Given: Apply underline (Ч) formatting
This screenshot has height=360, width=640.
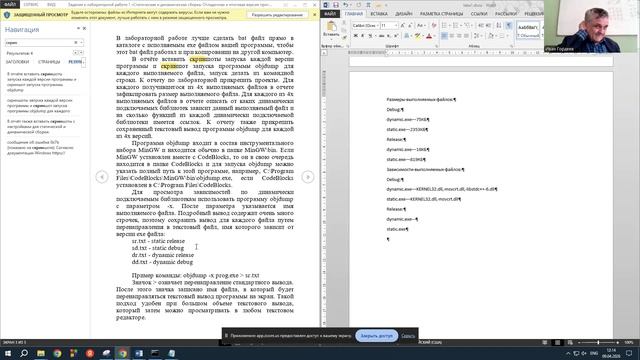Looking at the screenshot, I should [x=370, y=36].
